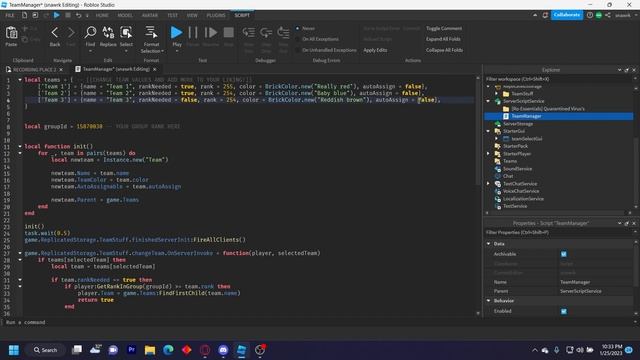Open Discord from the Windows taskbar
The height and width of the screenshot is (360, 640).
coord(223,350)
